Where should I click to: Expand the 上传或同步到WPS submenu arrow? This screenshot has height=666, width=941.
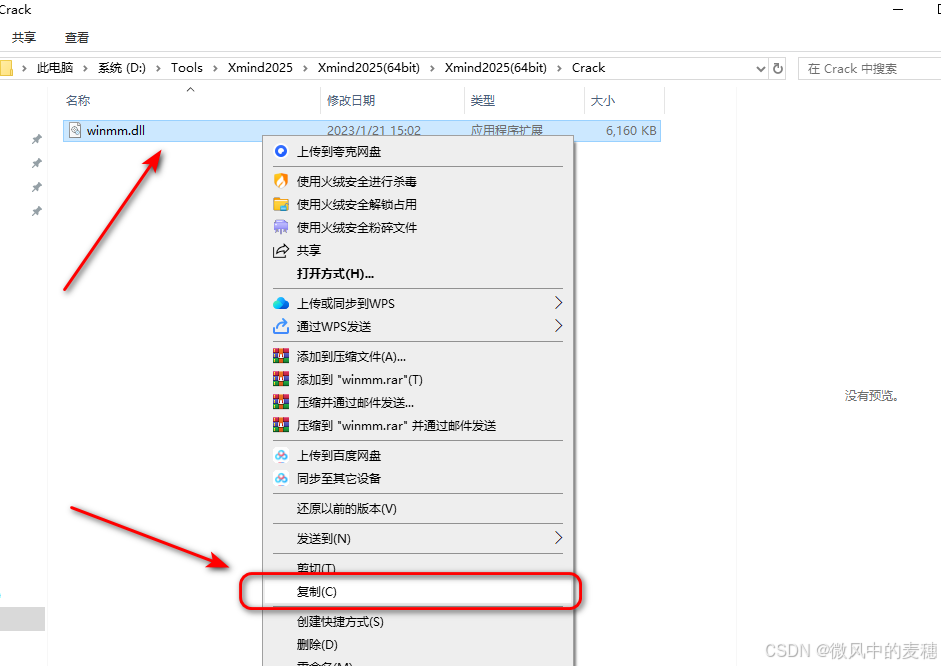(558, 302)
